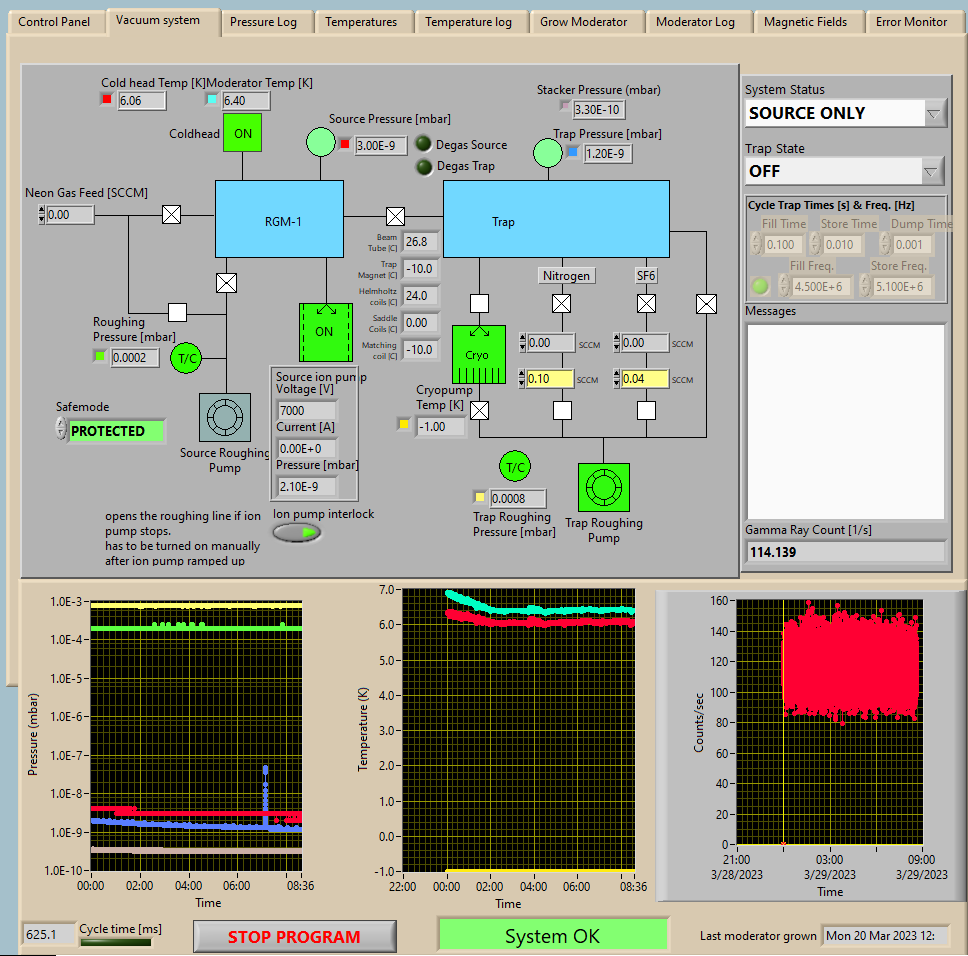Toggle the Coldhead ON button
The width and height of the screenshot is (968, 956).
[242, 133]
